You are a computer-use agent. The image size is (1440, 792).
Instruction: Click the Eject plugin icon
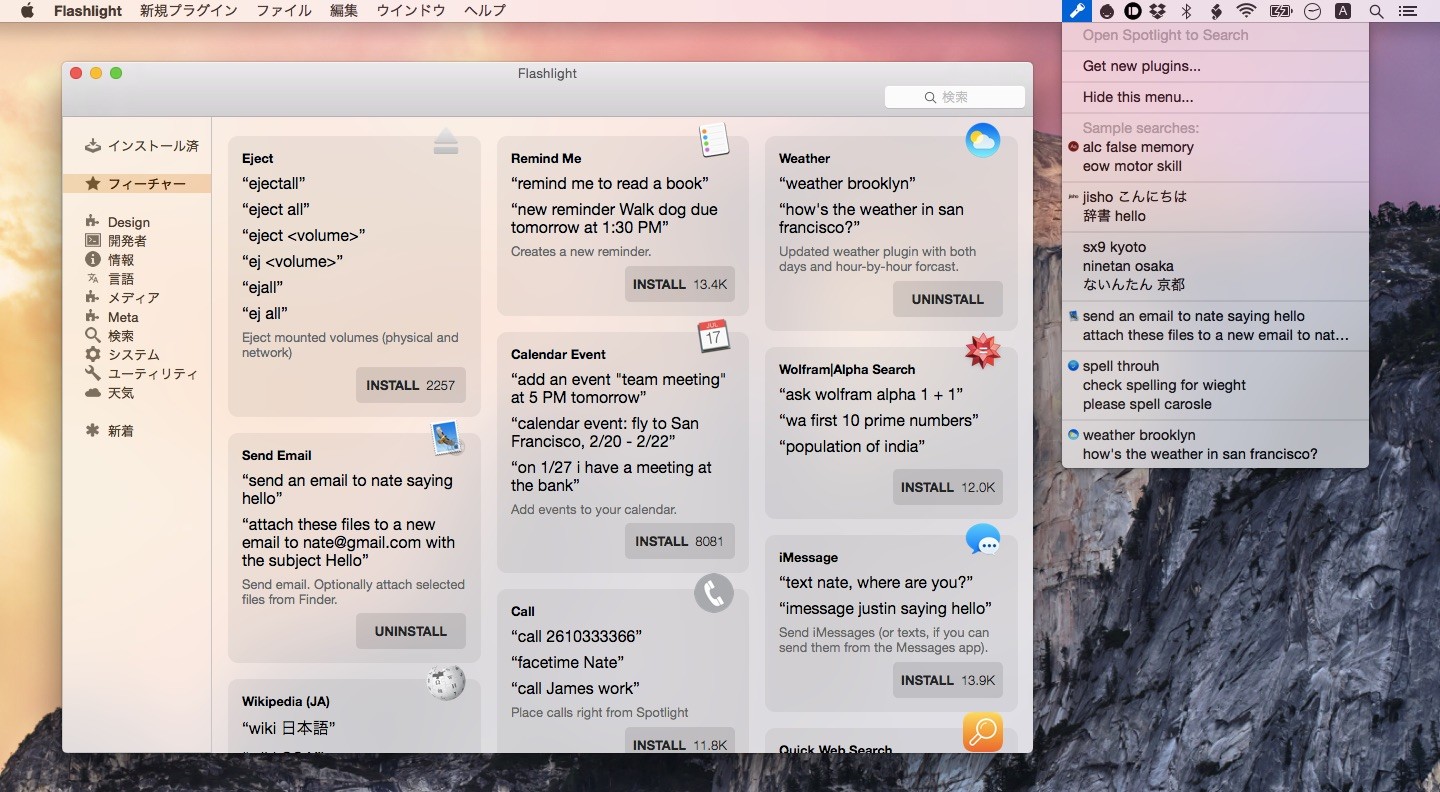click(x=446, y=141)
